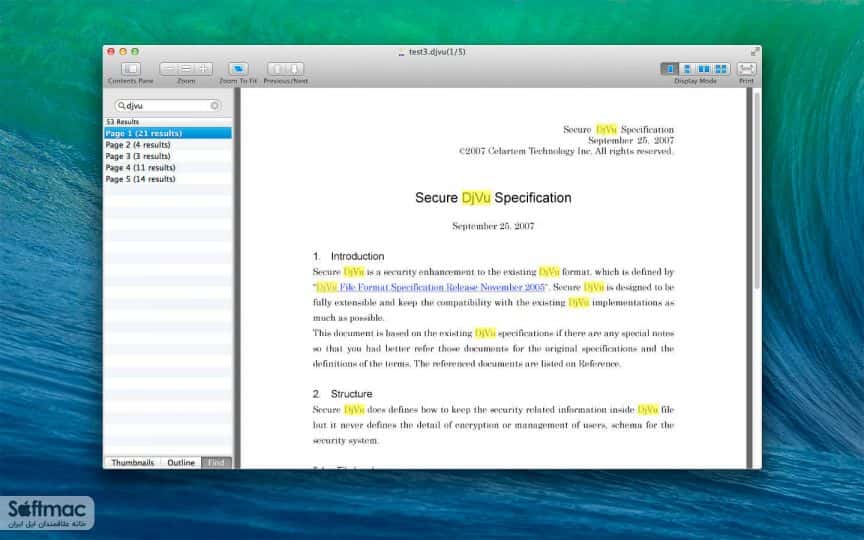Click the document vertical scrollbar

757,190
